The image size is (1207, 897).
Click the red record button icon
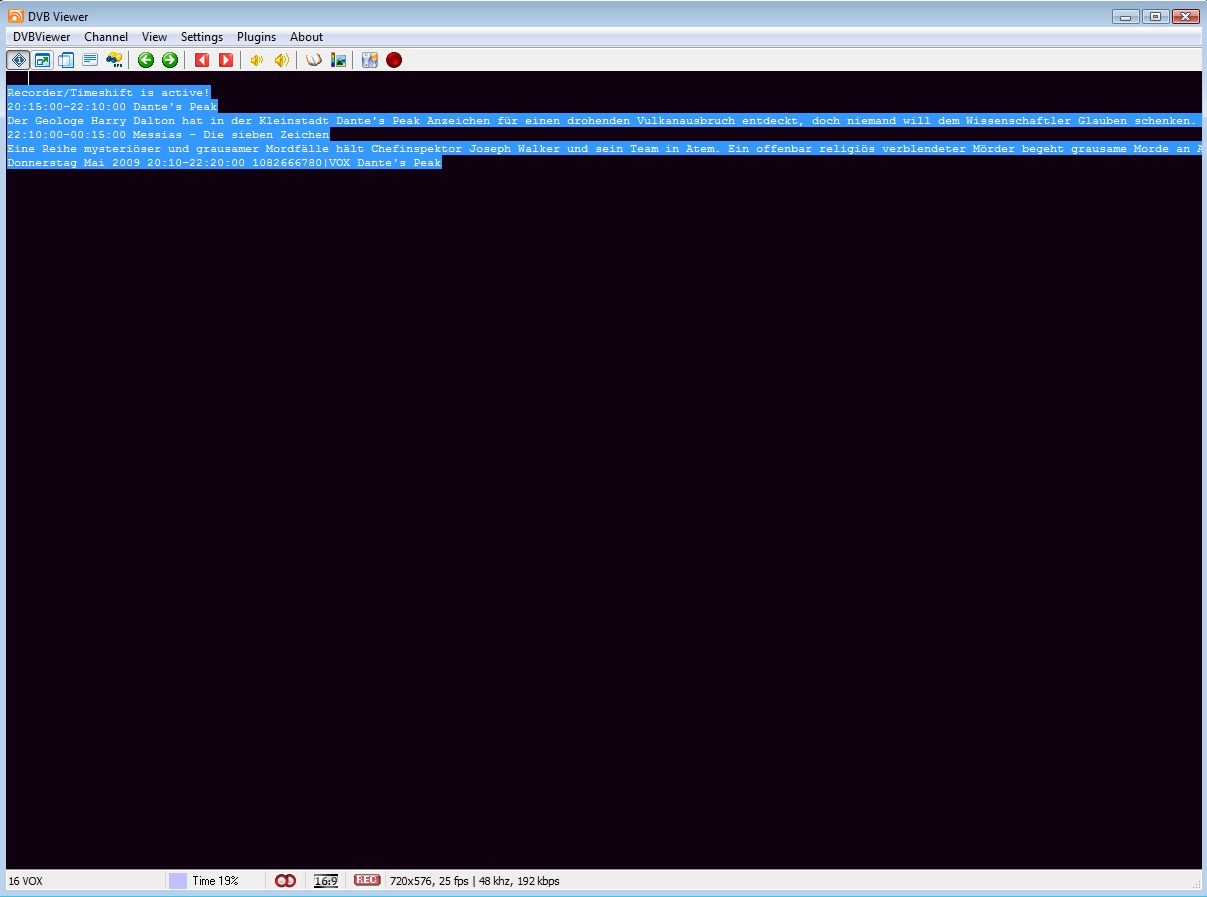394,60
